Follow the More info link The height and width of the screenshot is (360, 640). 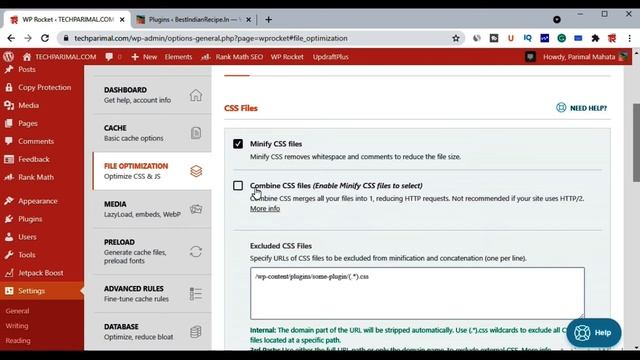[x=265, y=209]
